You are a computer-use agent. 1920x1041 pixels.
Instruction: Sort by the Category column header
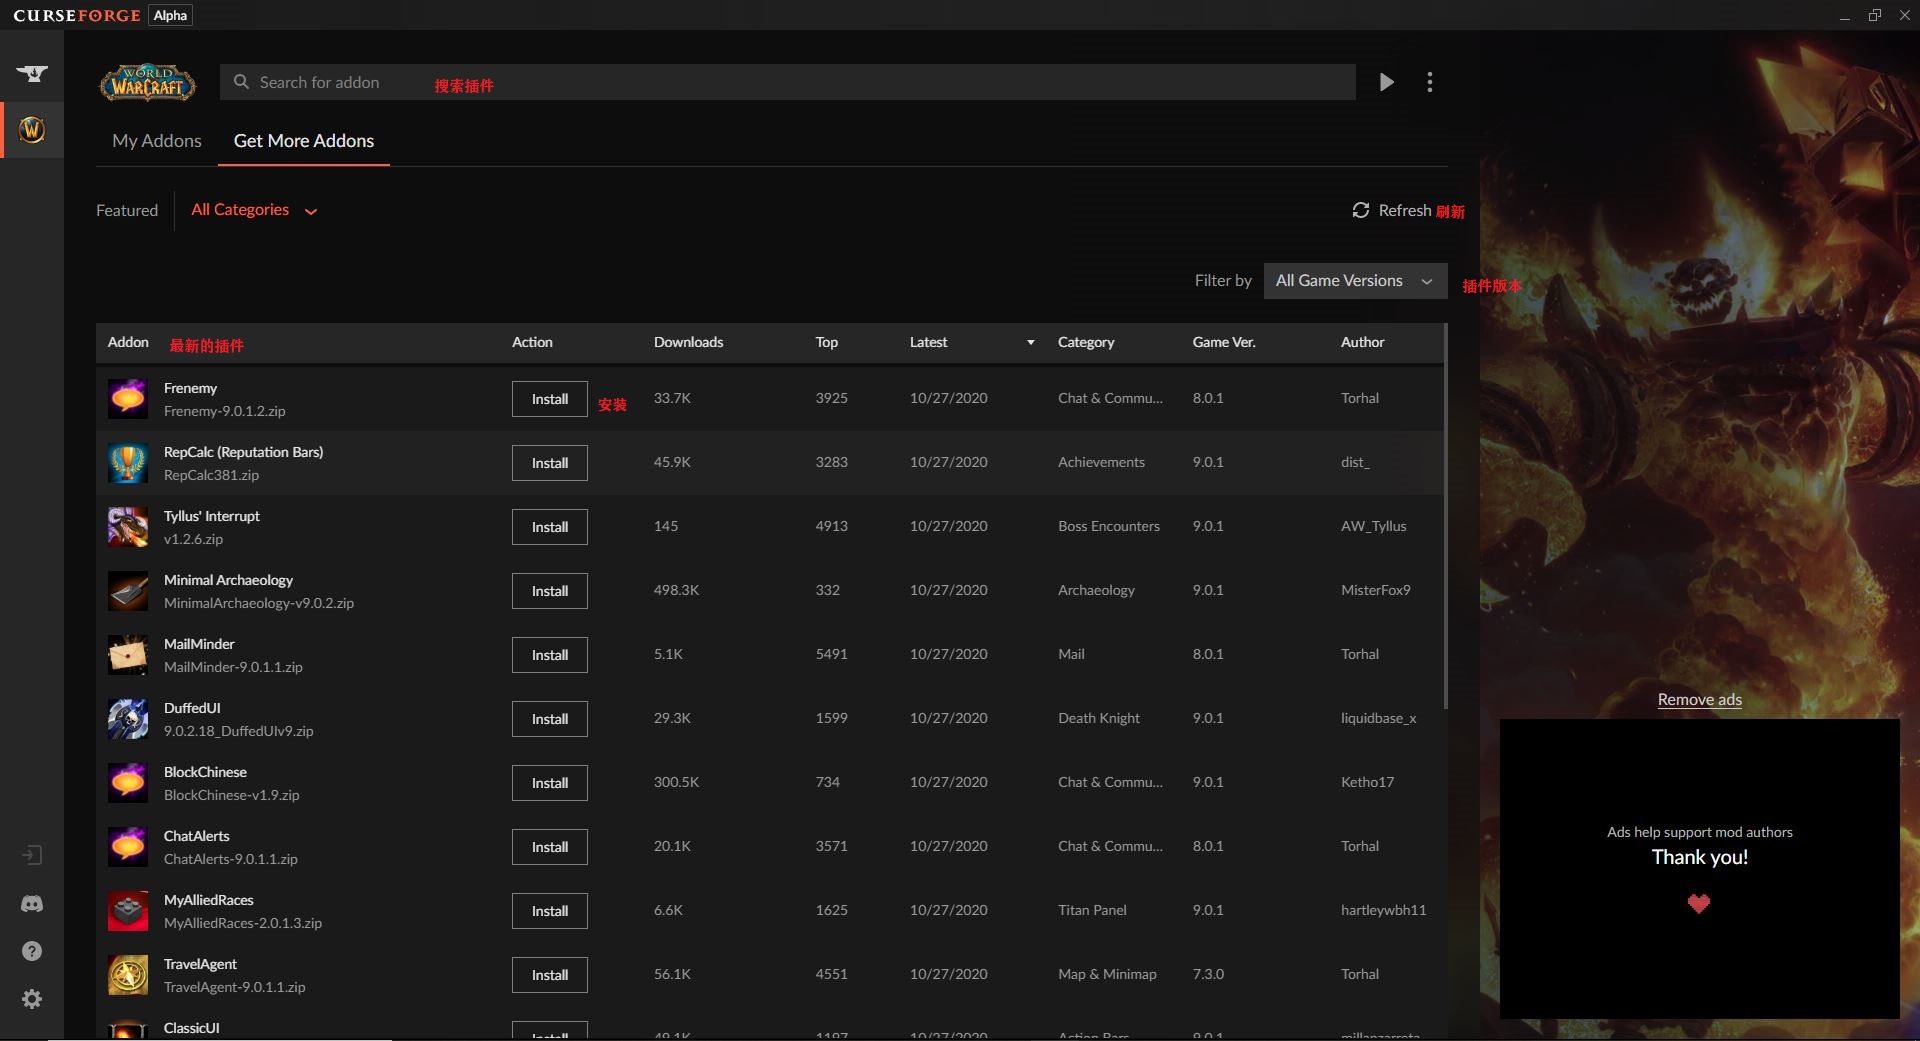(x=1086, y=342)
